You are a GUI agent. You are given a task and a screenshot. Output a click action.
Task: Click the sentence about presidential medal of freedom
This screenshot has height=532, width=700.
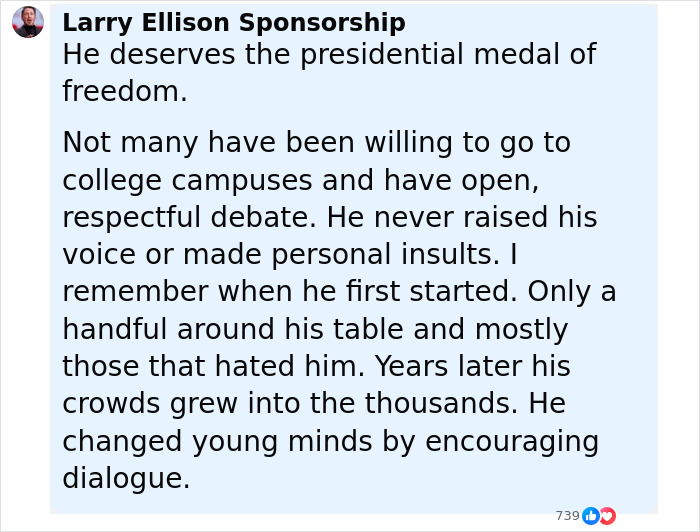329,55
